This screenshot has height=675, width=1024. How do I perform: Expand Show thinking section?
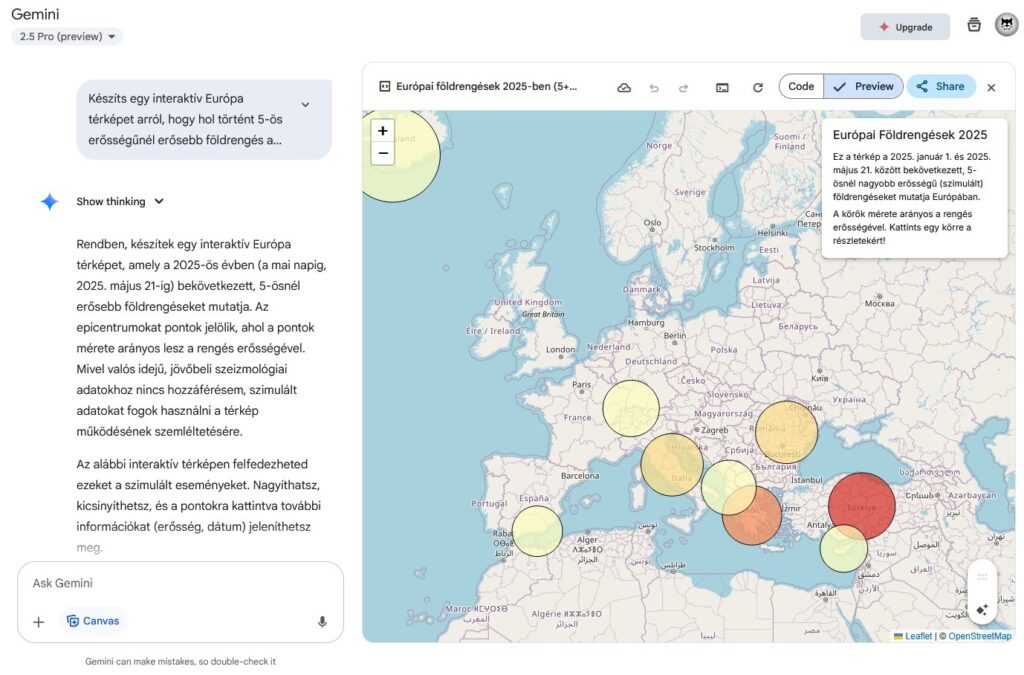click(x=120, y=201)
